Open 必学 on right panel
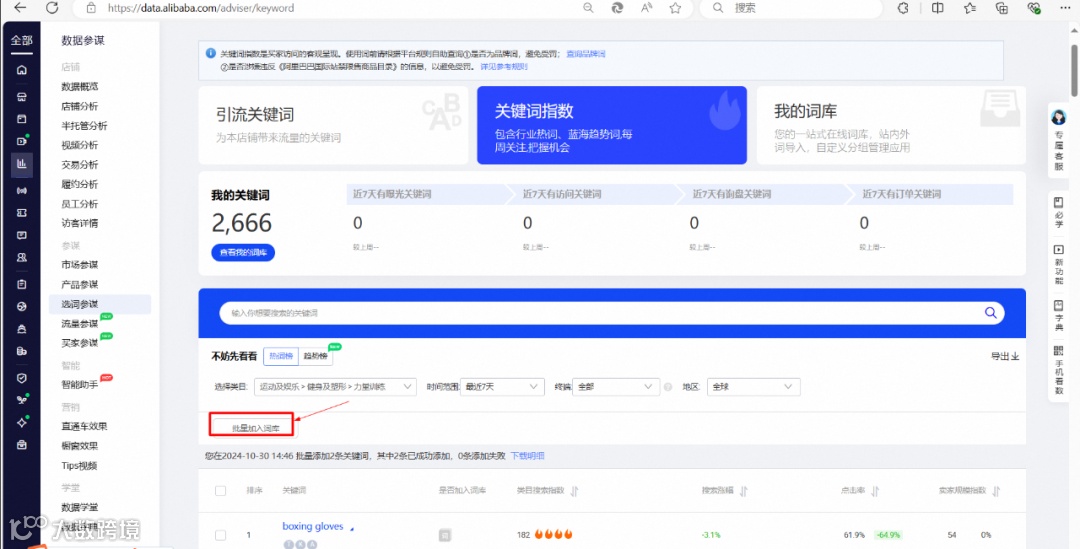The image size is (1080, 549). point(1059,211)
